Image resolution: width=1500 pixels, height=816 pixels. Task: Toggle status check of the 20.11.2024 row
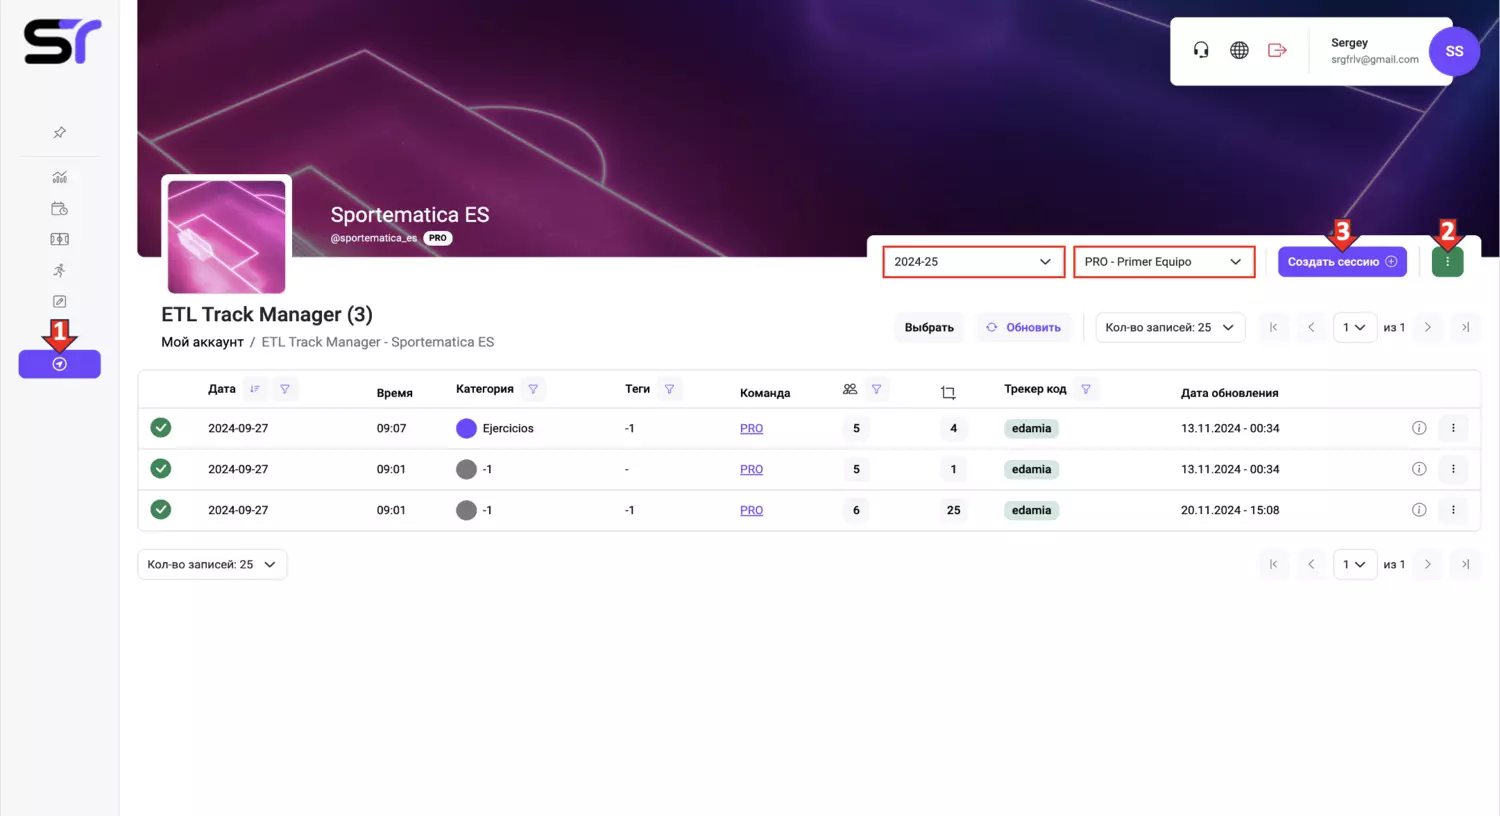(x=160, y=510)
